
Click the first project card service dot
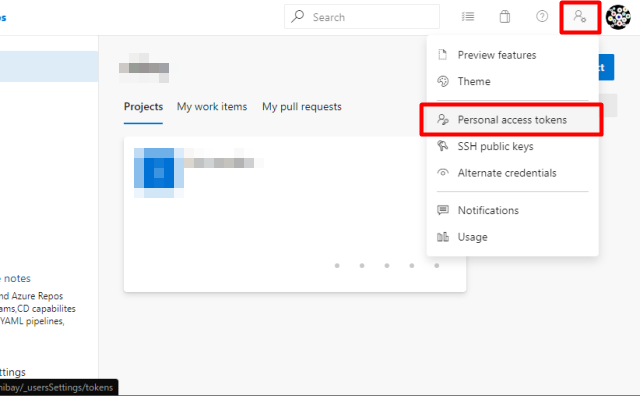(337, 266)
